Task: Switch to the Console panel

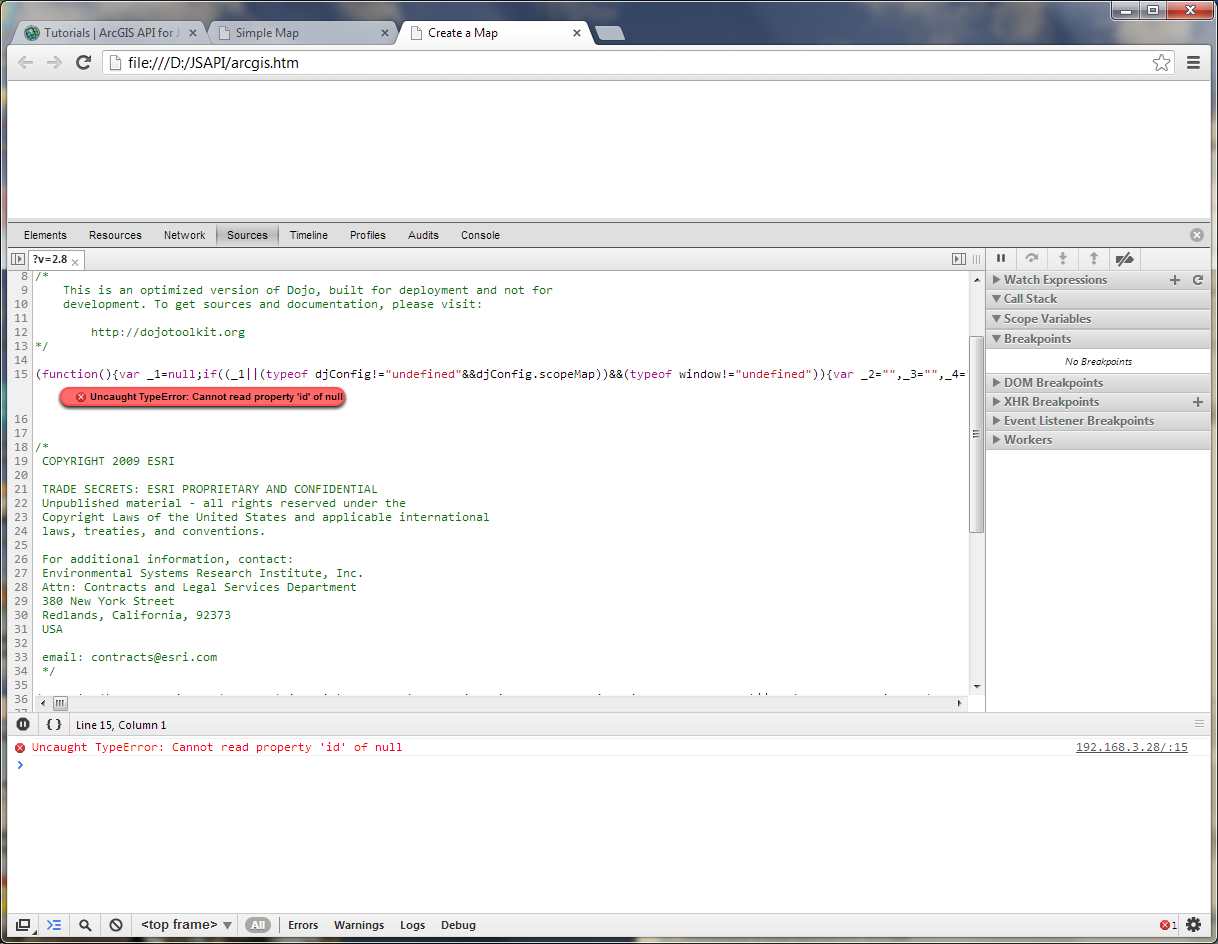Action: coord(480,235)
